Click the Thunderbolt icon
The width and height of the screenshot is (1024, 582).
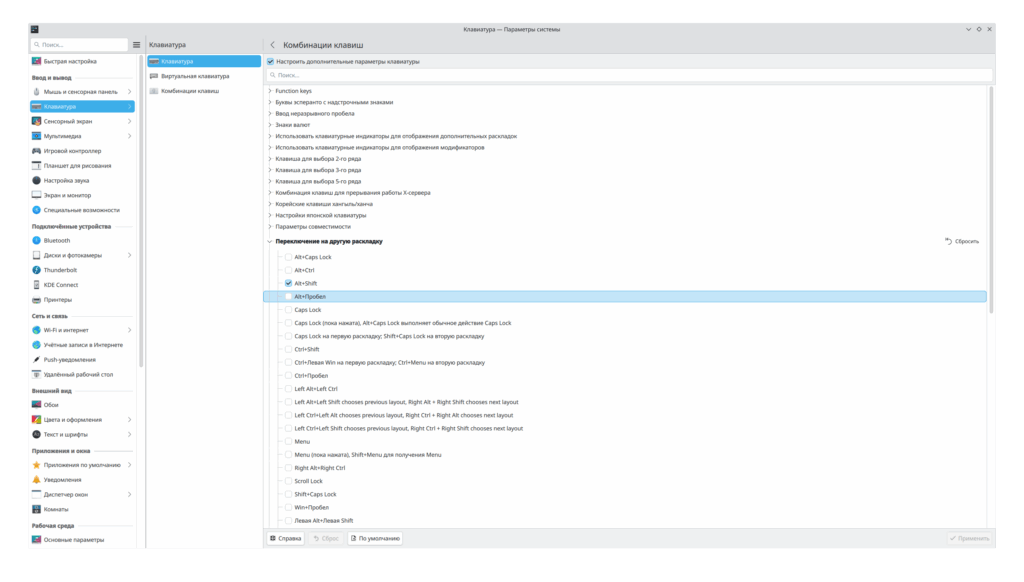coord(37,270)
